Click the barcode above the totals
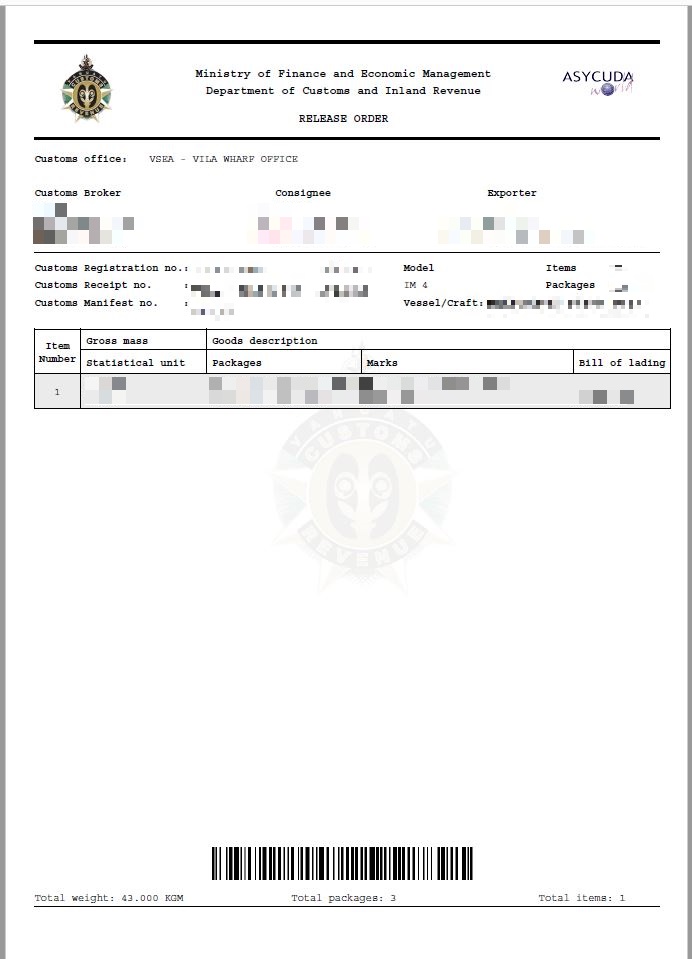 click(x=342, y=863)
